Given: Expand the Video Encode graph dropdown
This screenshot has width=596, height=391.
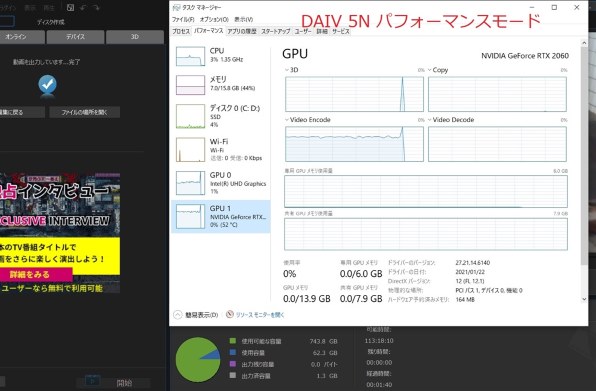Looking at the screenshot, I should [287, 120].
